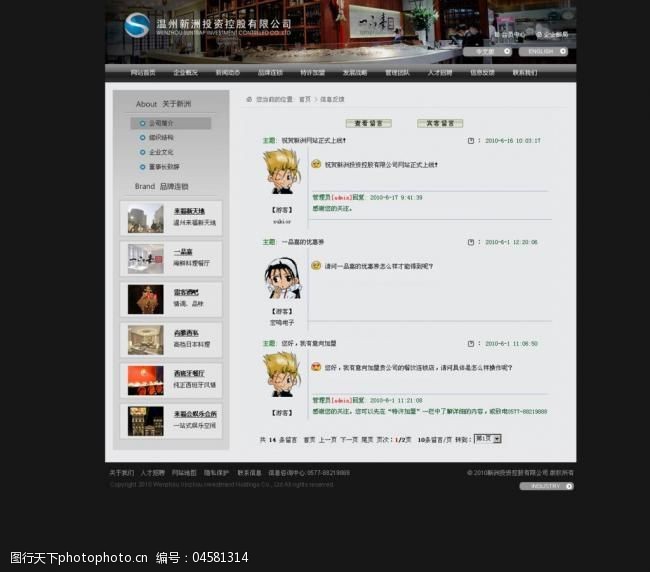The width and height of the screenshot is (650, 572).
Task: Go to 尾页 last page
Action: [367, 440]
